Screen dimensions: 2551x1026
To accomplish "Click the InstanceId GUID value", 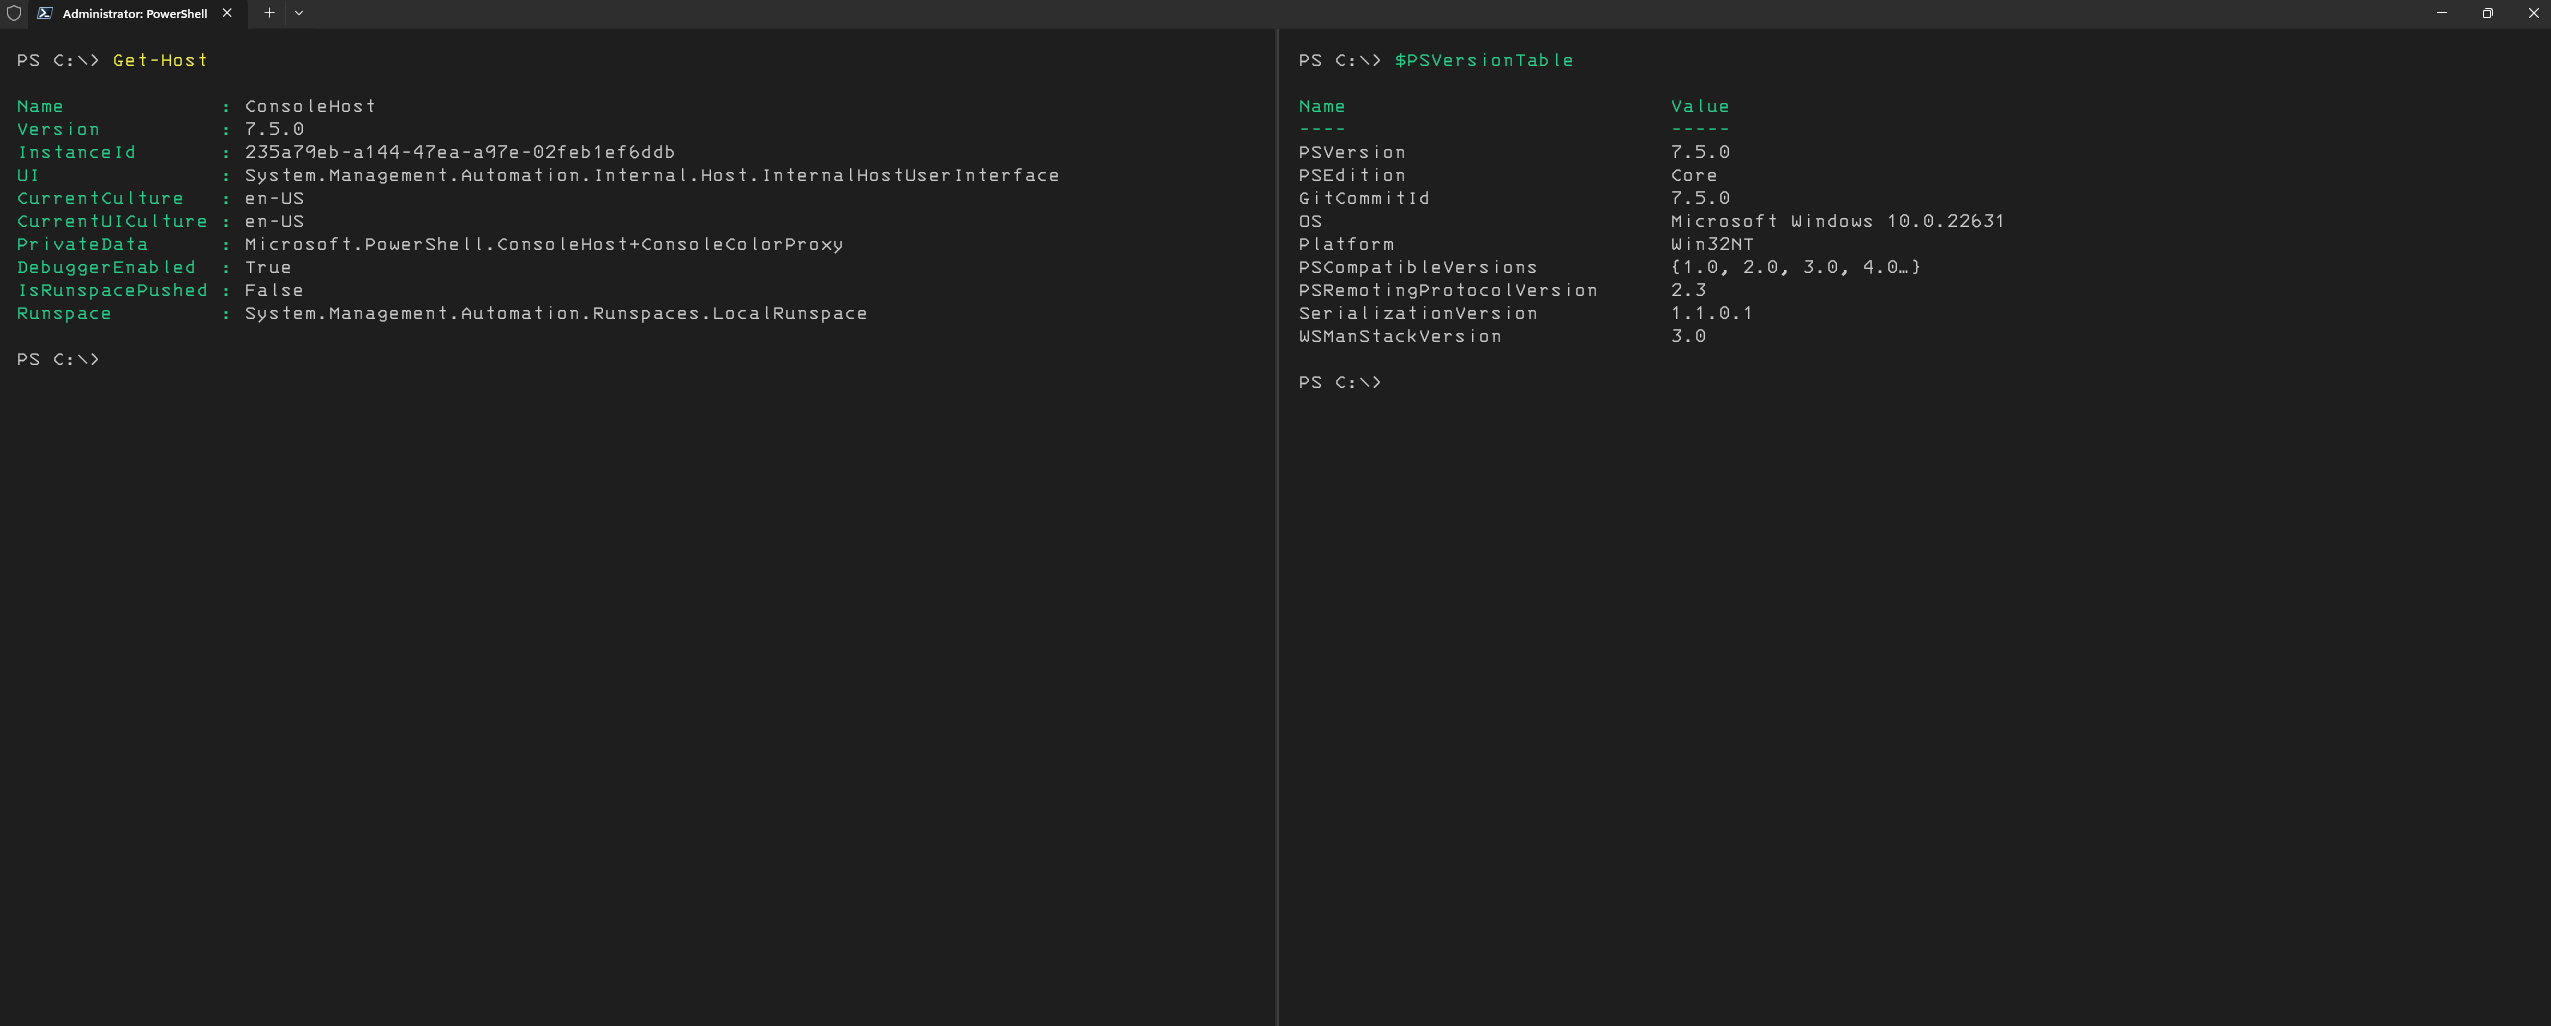I will (x=460, y=152).
